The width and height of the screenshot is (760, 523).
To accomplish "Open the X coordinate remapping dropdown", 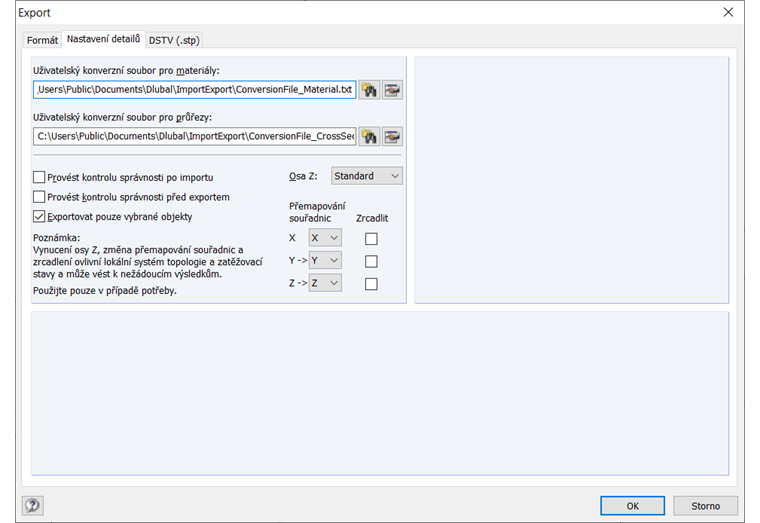I will click(325, 238).
